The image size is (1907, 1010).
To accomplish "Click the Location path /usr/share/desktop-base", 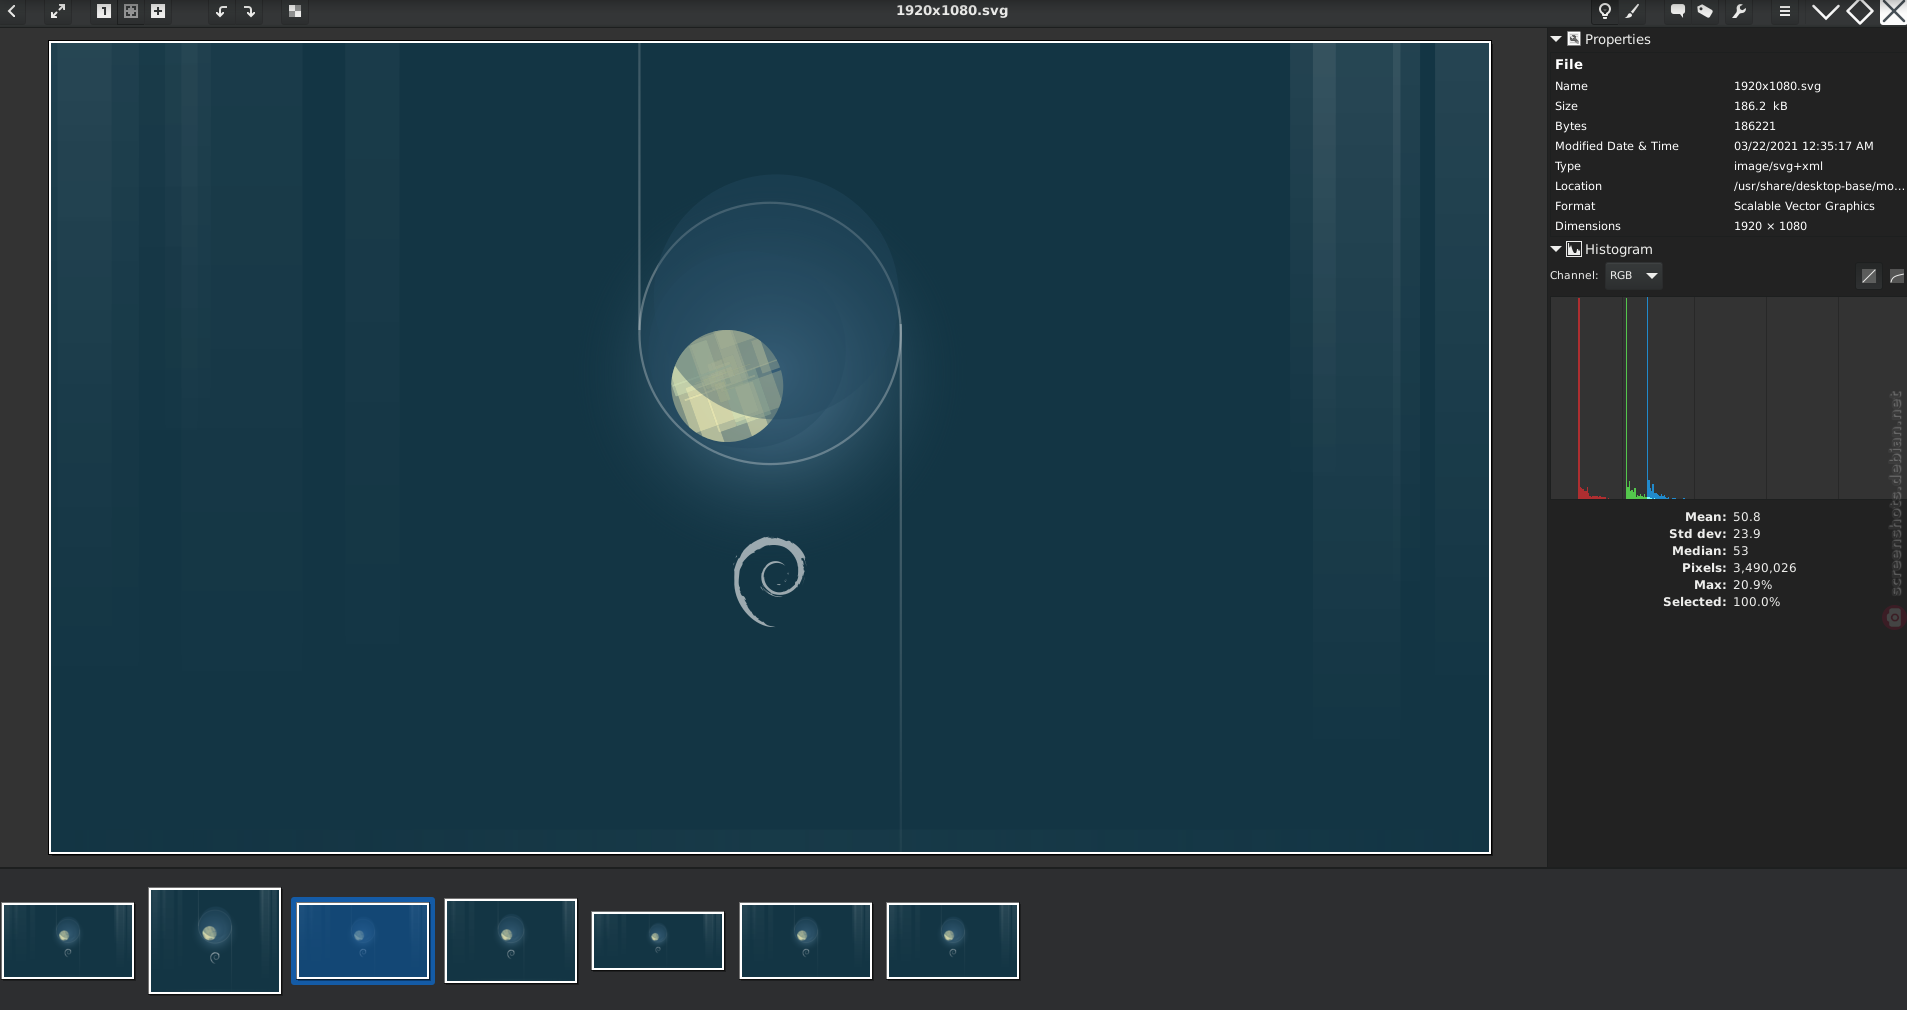I will [x=1819, y=186].
